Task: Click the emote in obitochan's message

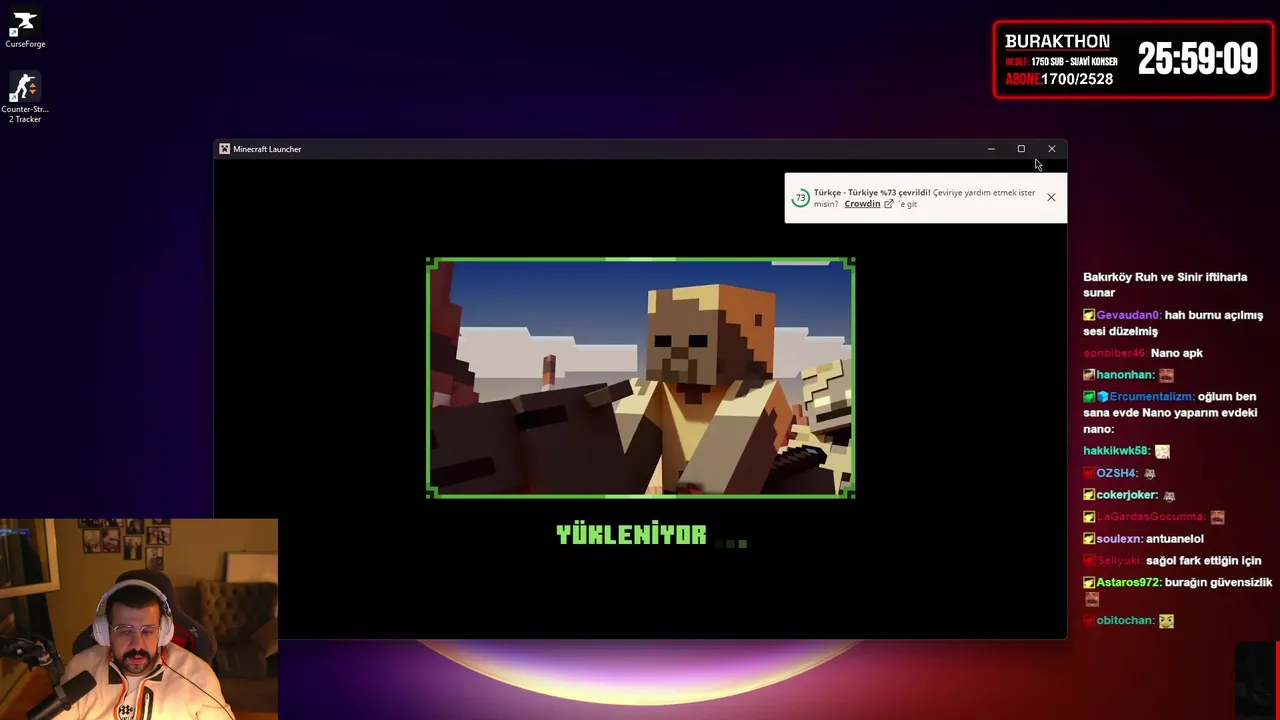Action: pos(1166,621)
